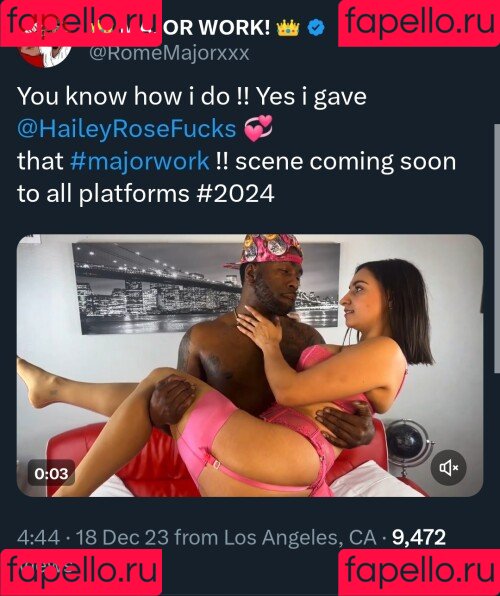Viewport: 500px width, 596px height.
Task: Open the @HaileyRoseFucks mention
Action: click(x=127, y=128)
